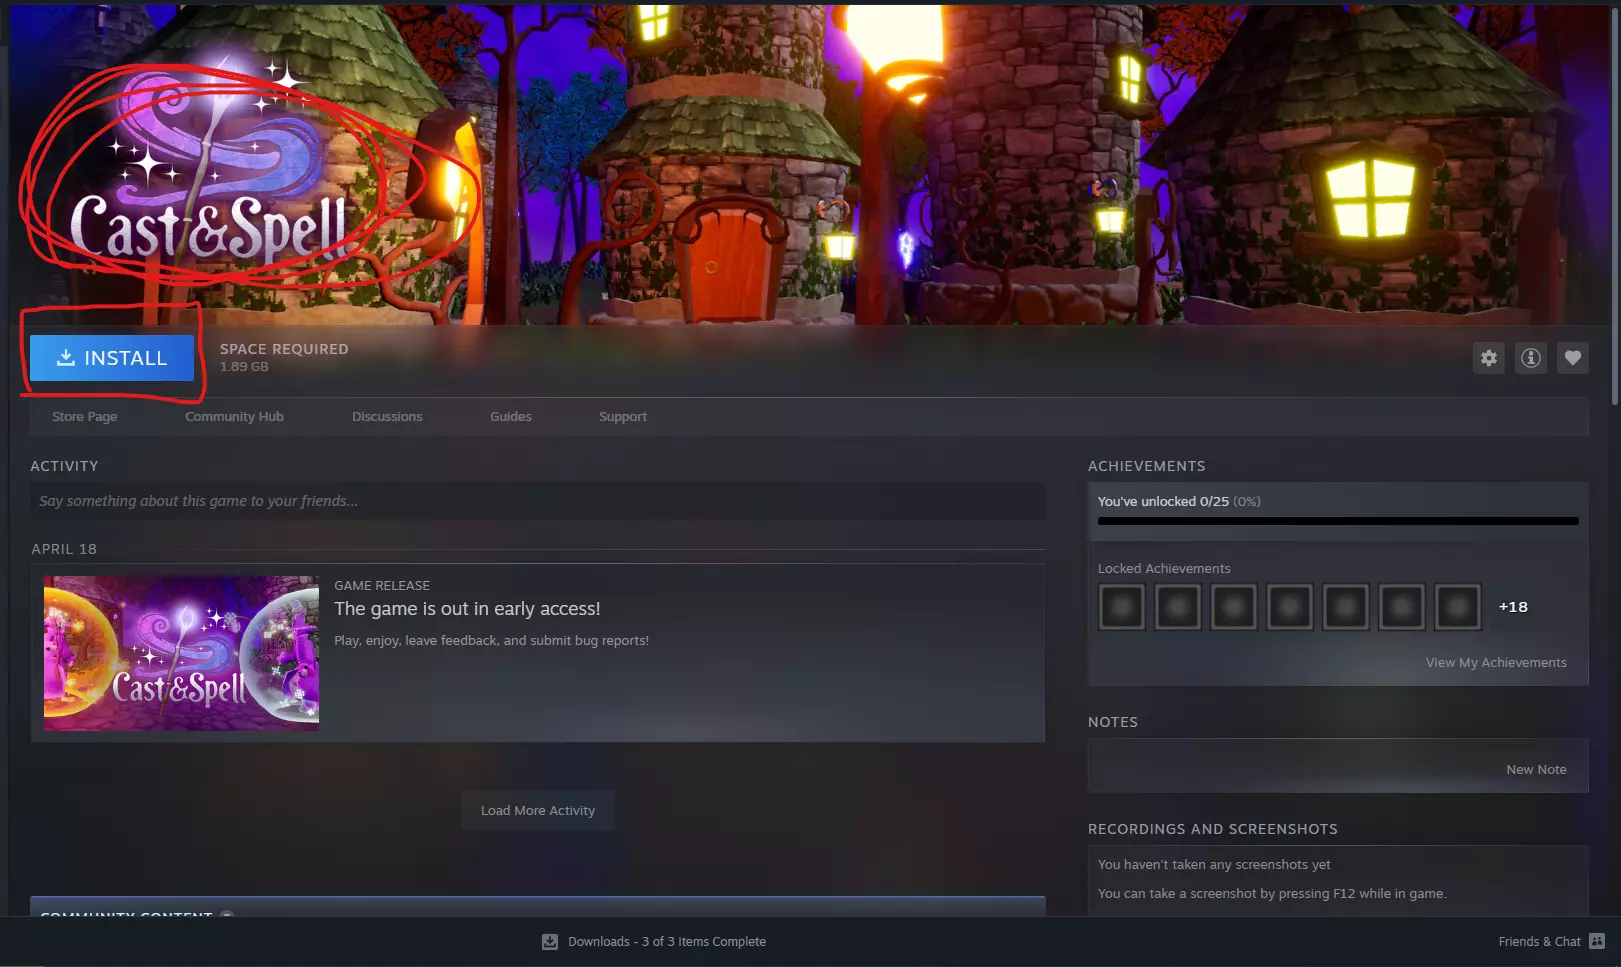Click the blue INSTALL button
Viewport: 1621px width, 967px height.
112,358
